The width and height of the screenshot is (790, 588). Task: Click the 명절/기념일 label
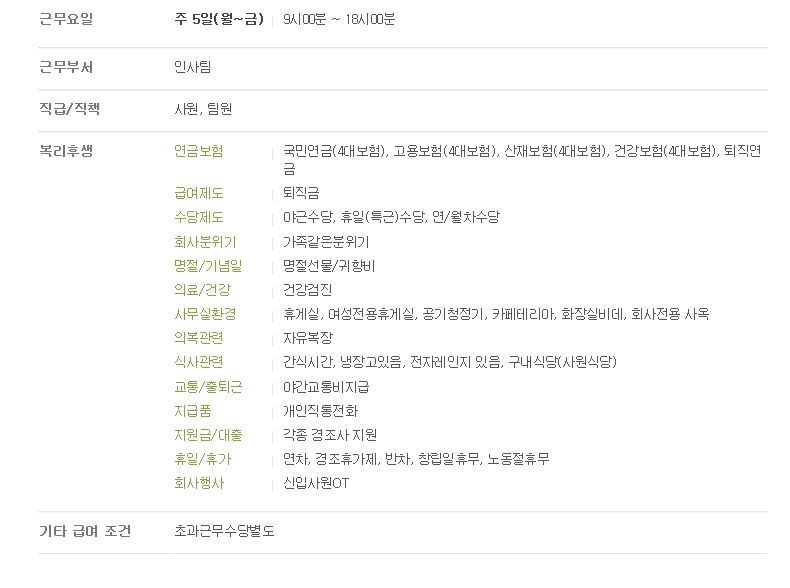click(208, 266)
